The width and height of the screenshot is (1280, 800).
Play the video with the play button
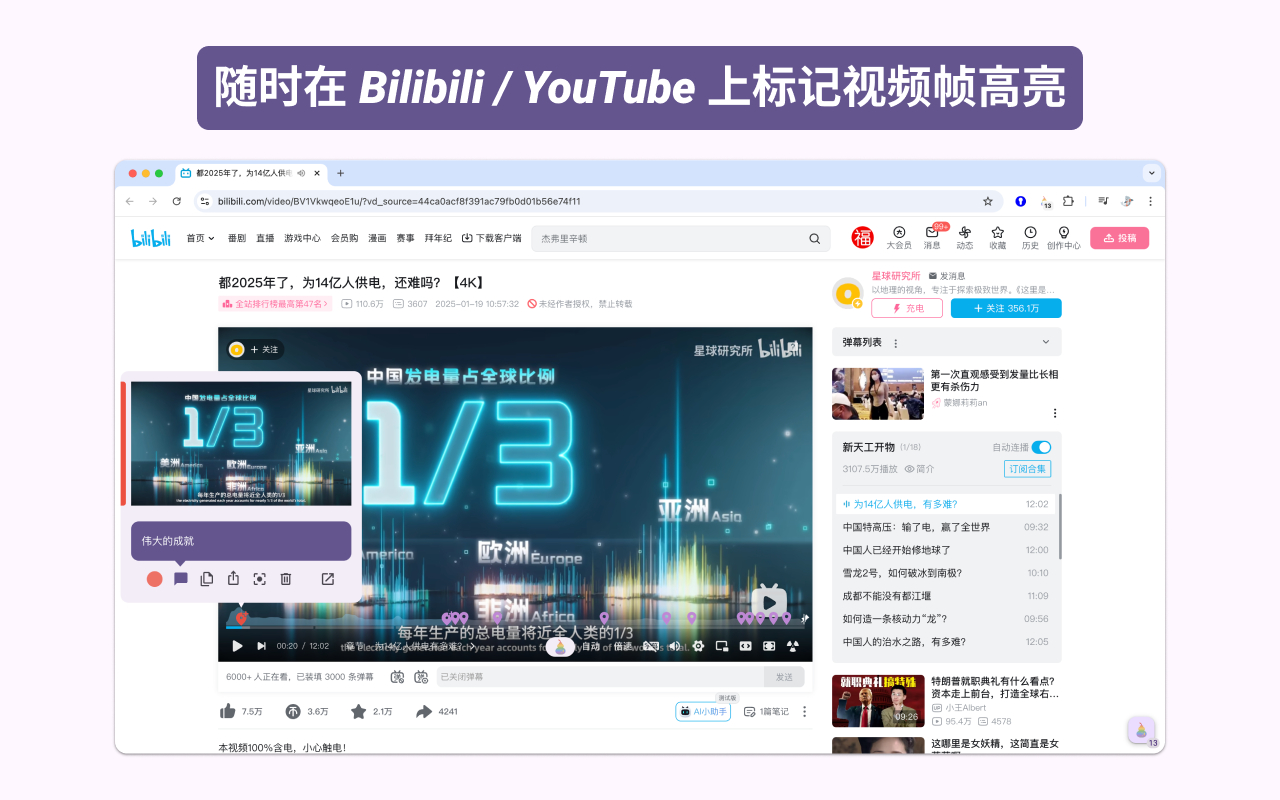click(x=237, y=646)
